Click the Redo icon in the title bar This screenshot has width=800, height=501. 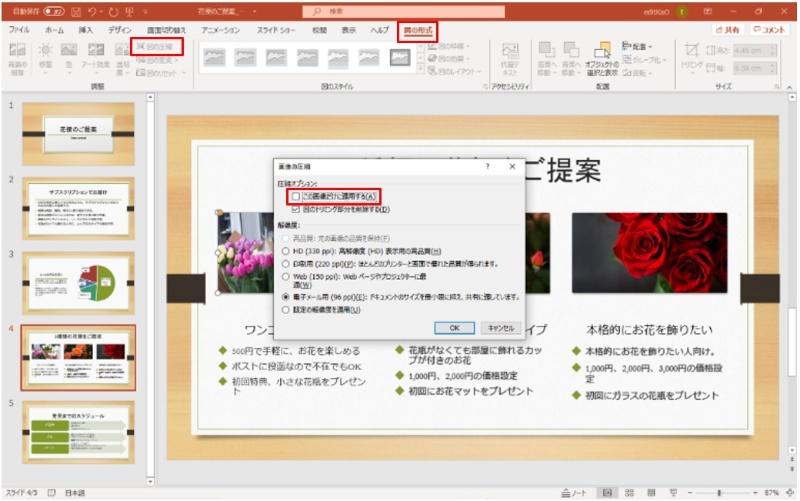click(113, 11)
